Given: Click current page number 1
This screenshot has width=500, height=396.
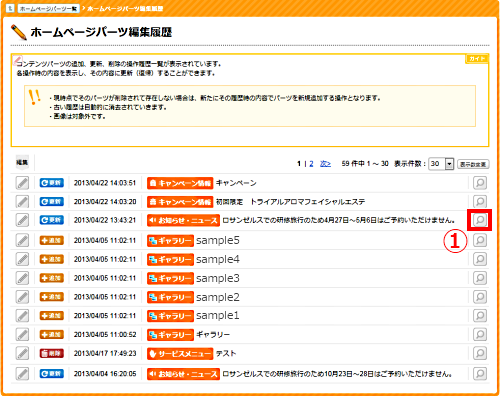Looking at the screenshot, I should (299, 164).
